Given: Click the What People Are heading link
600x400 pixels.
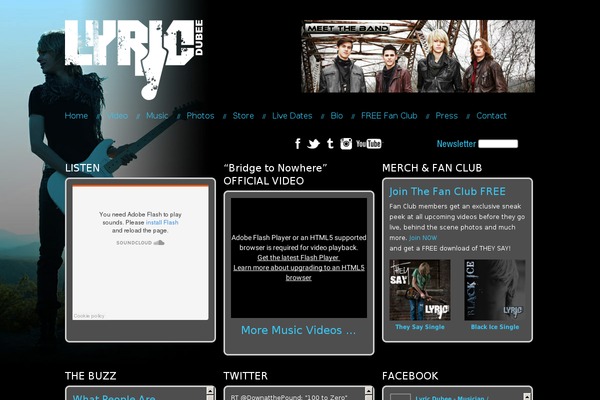Looking at the screenshot, I should click(114, 397).
